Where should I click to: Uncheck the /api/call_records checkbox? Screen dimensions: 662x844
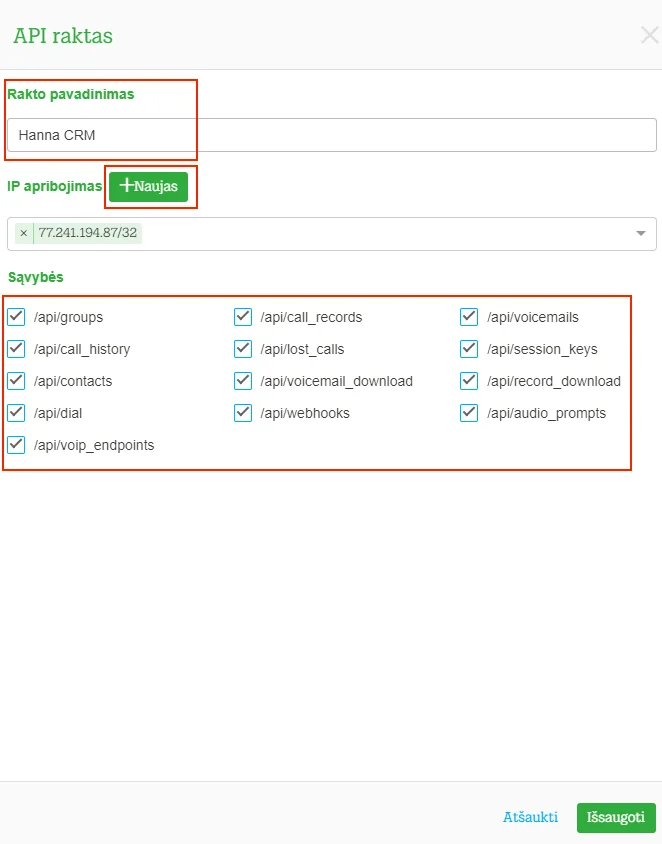pos(243,316)
